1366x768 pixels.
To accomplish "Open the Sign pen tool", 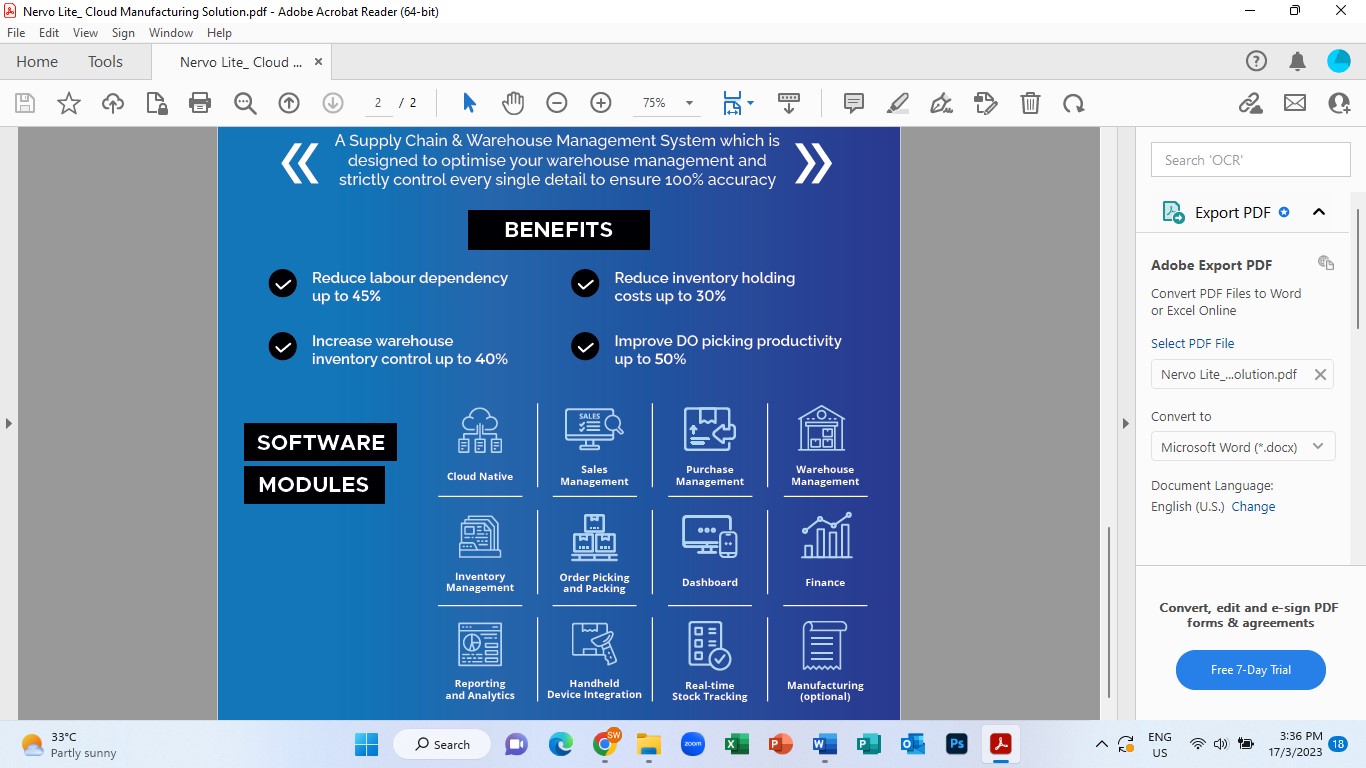I will click(x=941, y=103).
